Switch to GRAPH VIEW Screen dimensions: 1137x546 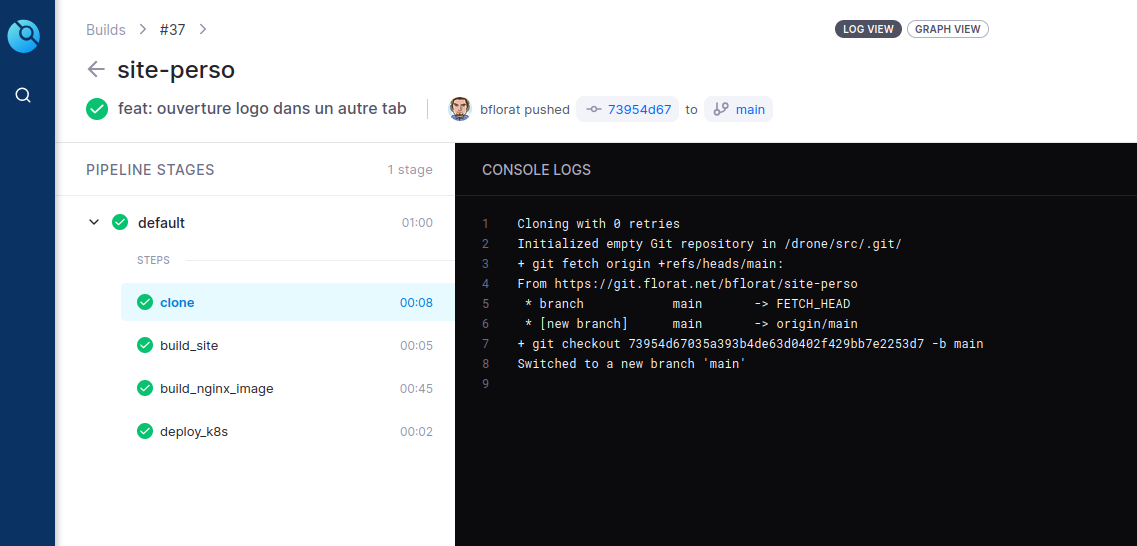tap(948, 29)
